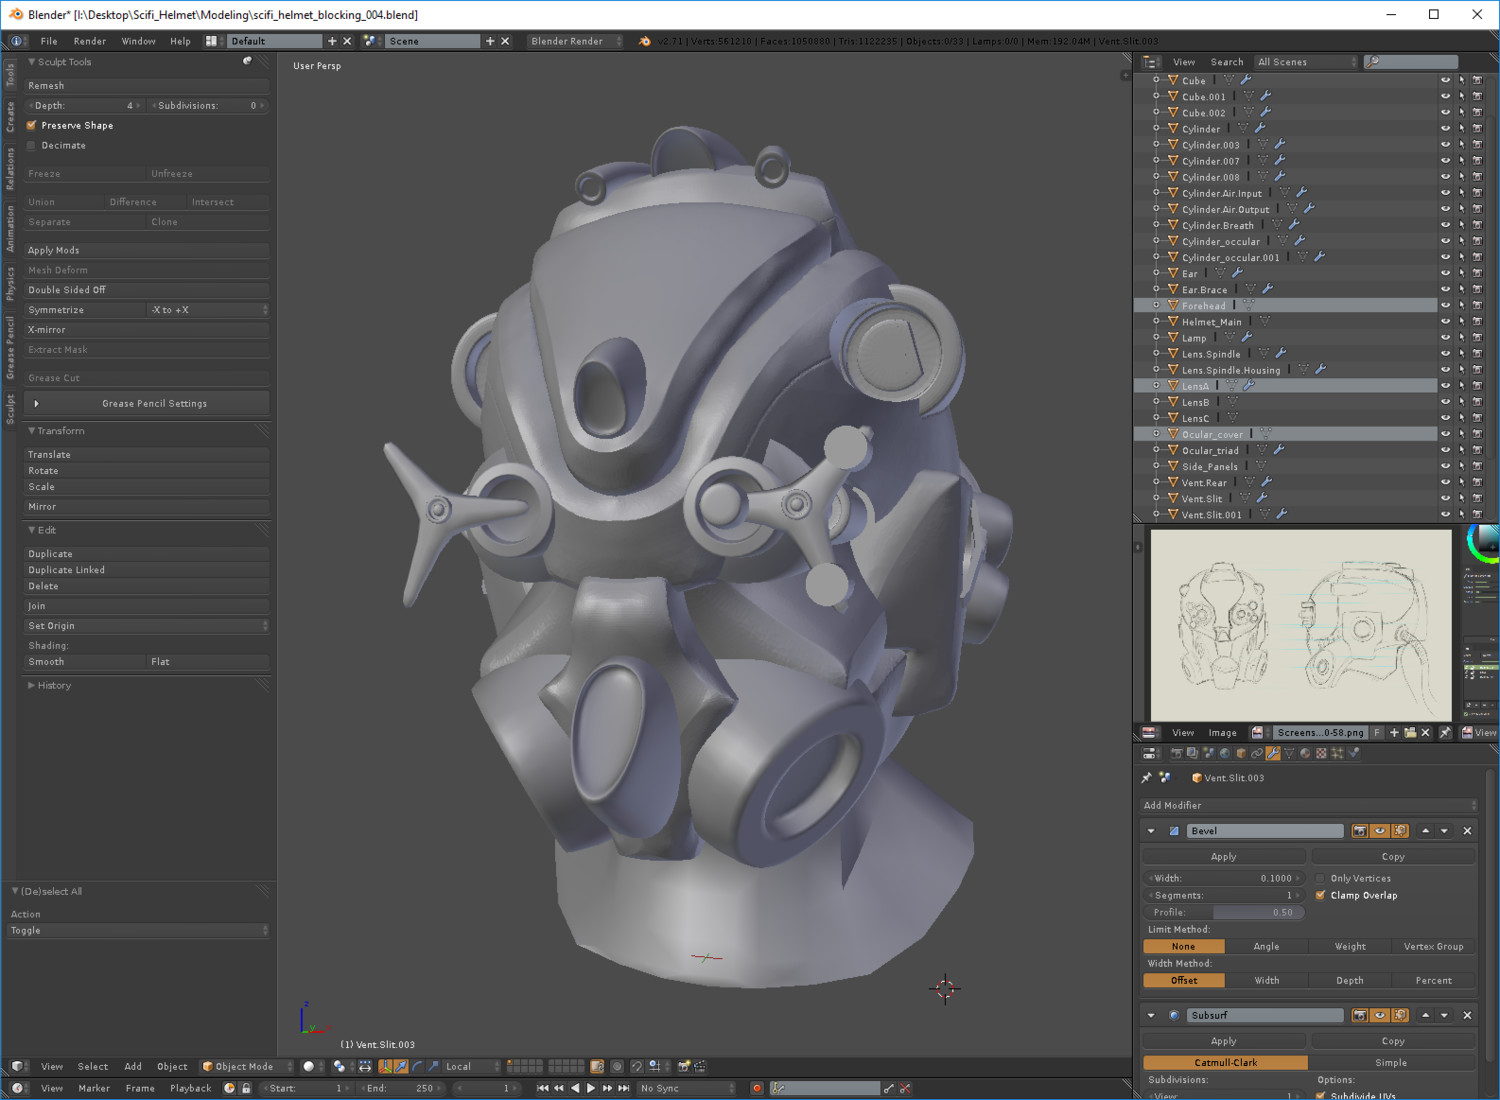Open the Render Layers properties tab
Screen dimensions: 1500x1100
(x=1192, y=753)
